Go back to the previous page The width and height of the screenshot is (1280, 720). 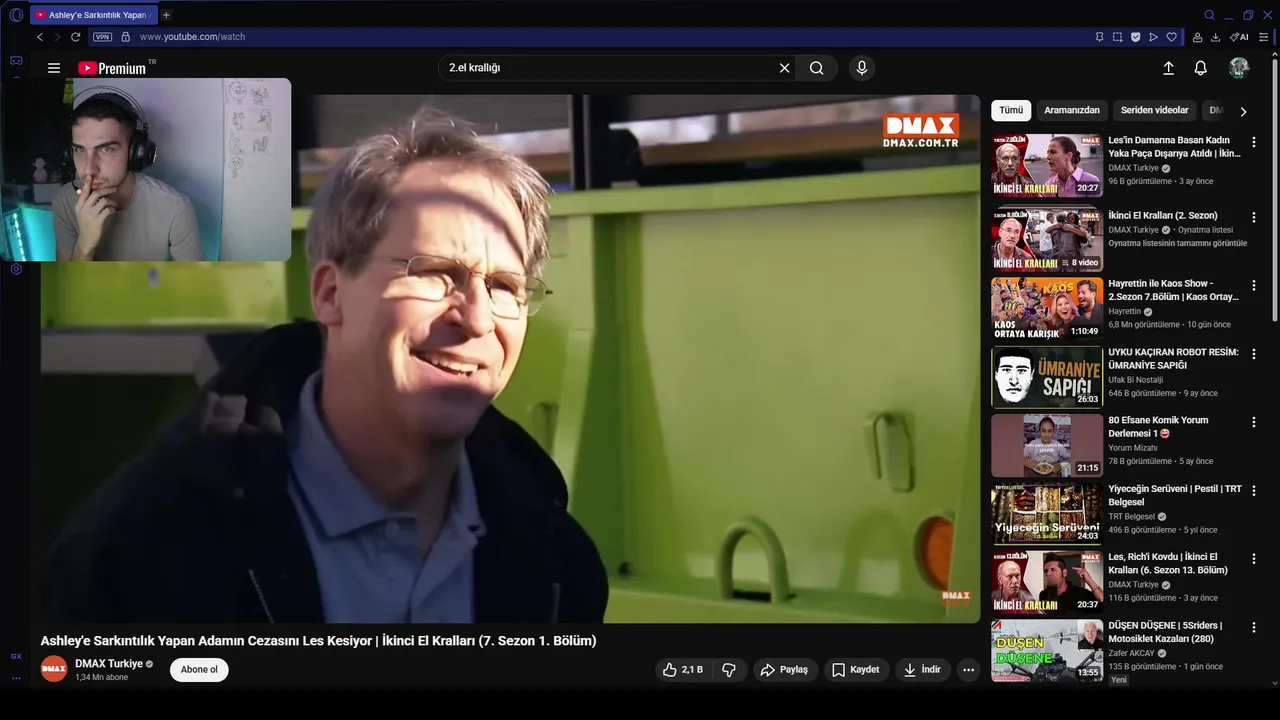(40, 37)
